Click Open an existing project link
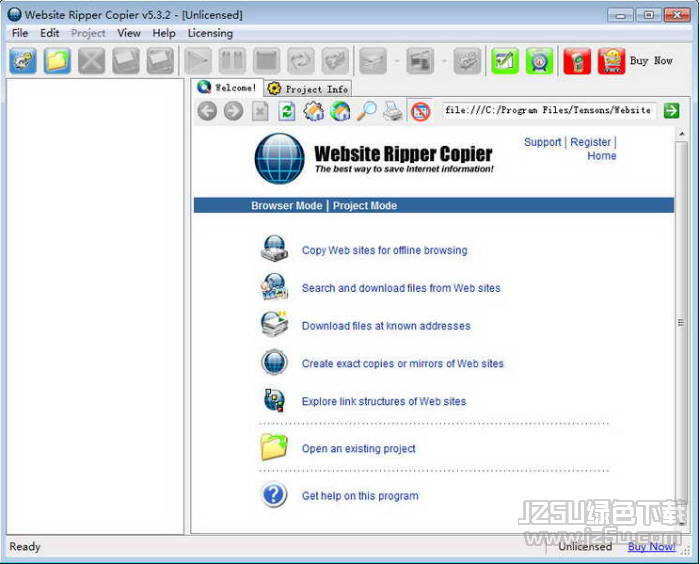Screen dimensions: 700x564 pos(358,448)
